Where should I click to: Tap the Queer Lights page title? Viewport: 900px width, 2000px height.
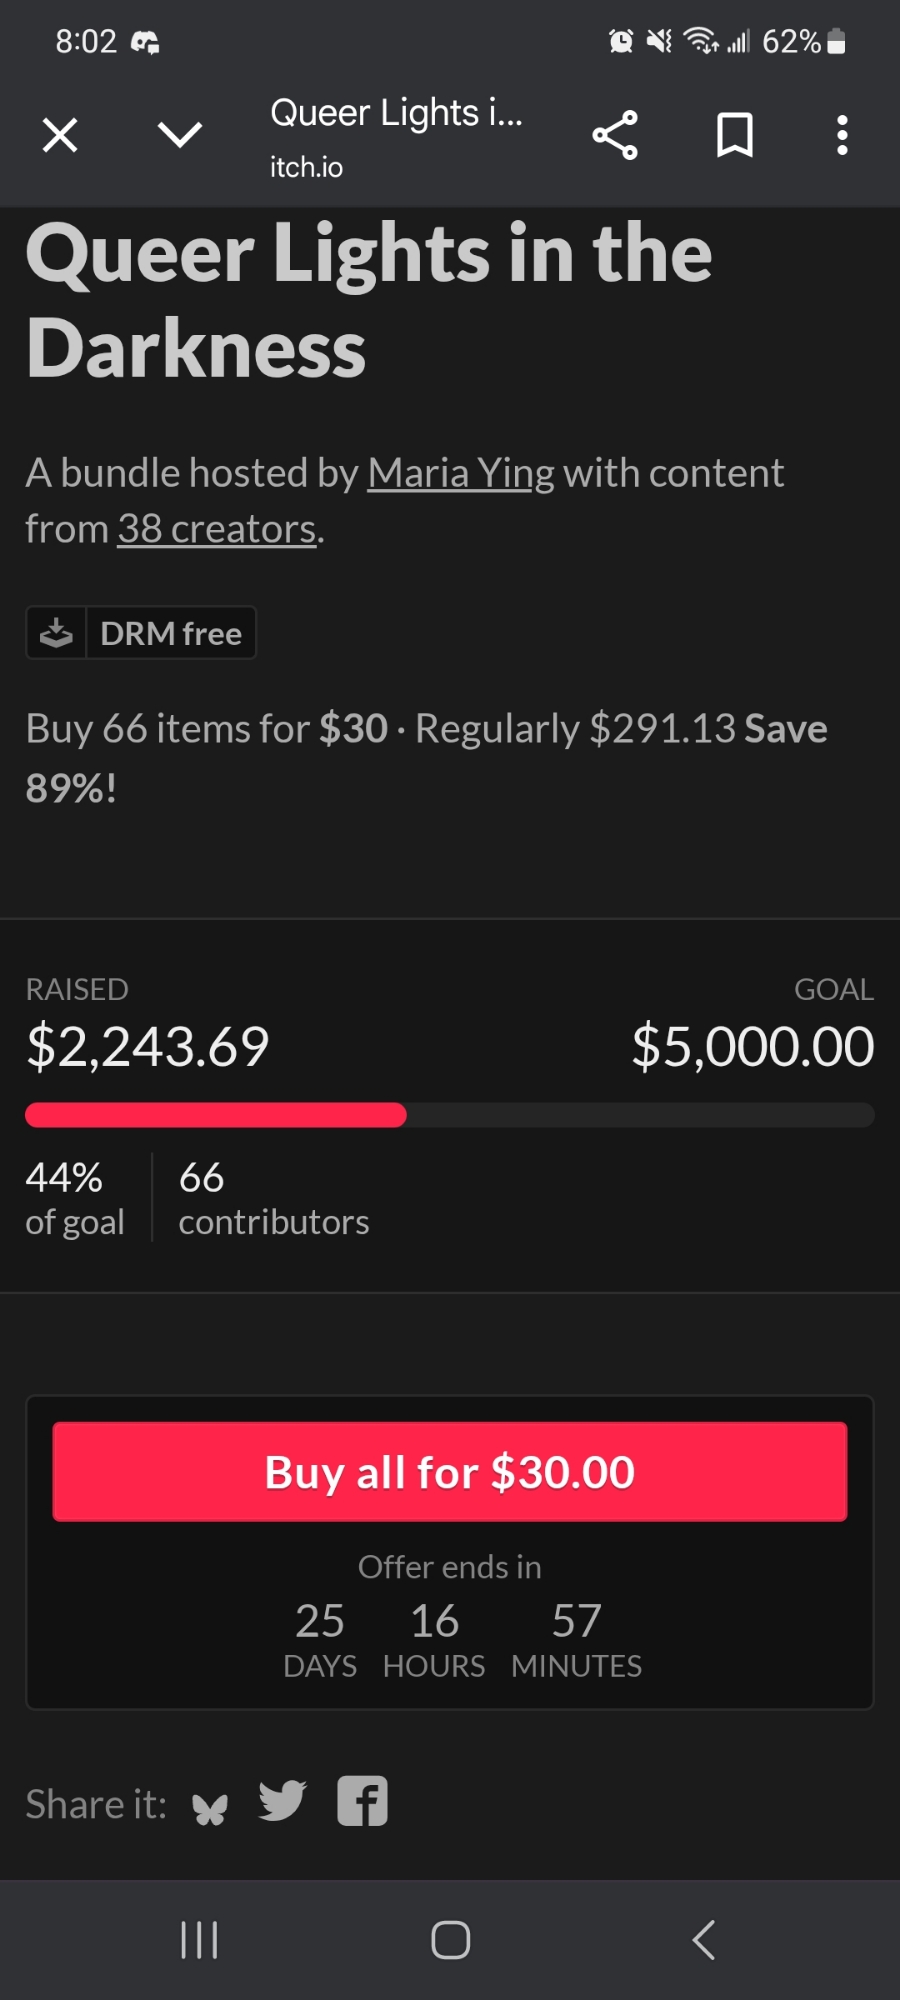396,113
